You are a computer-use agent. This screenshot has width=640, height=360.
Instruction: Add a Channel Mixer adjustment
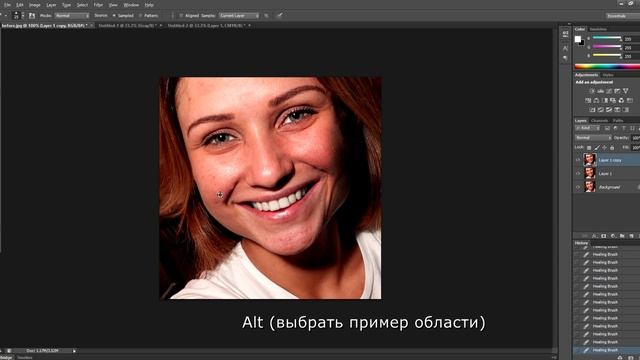click(x=621, y=100)
